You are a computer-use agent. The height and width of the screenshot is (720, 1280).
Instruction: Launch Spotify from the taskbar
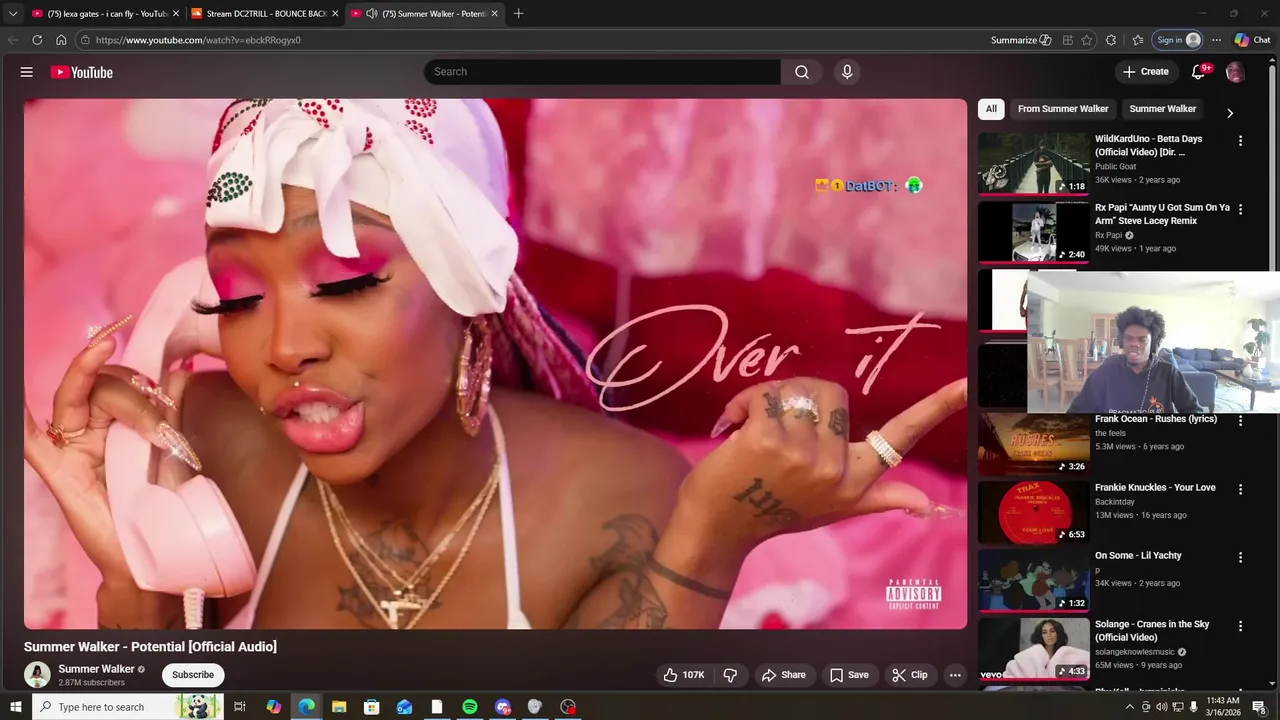click(x=470, y=707)
